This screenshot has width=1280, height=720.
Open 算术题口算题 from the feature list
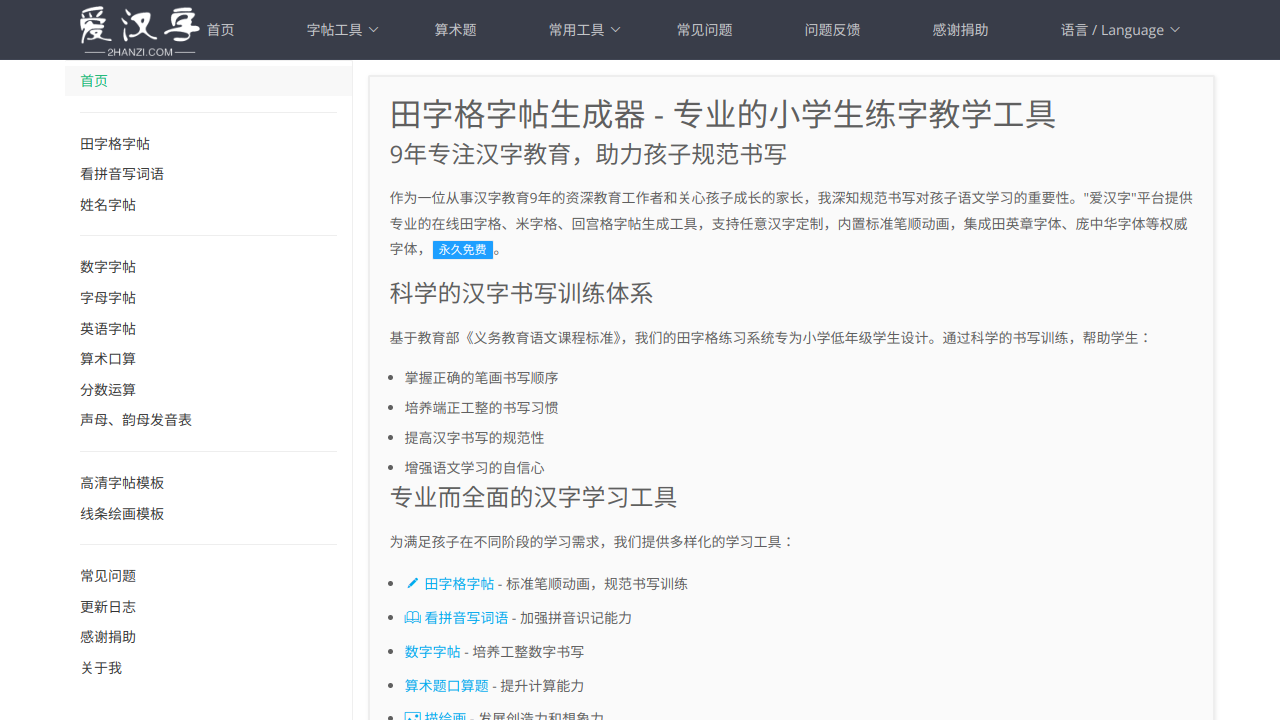446,686
